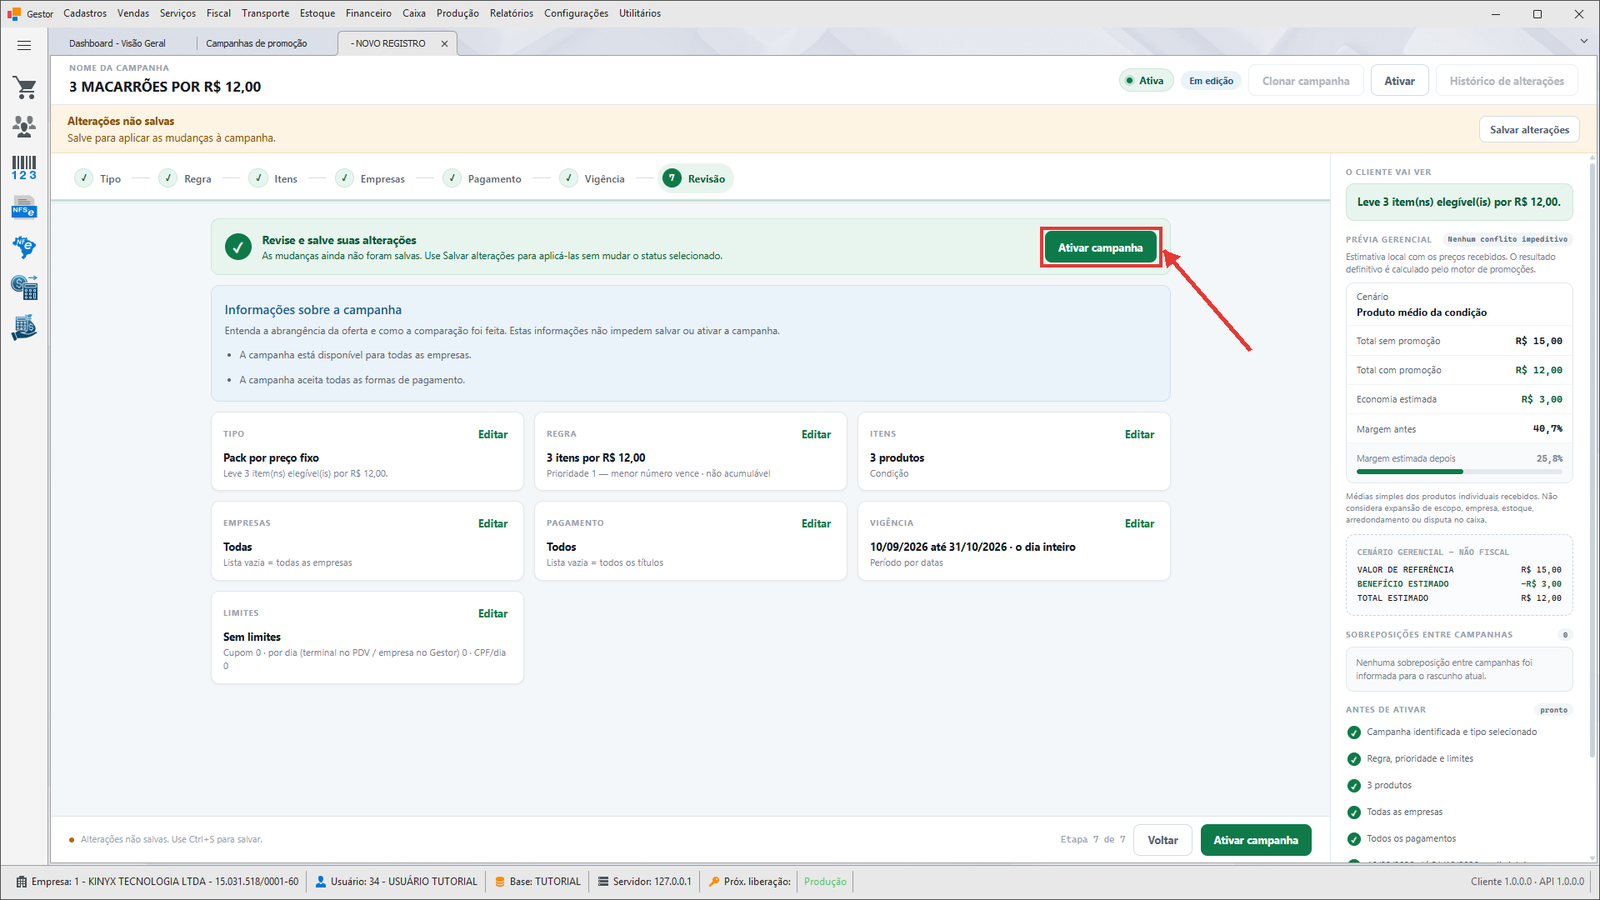
Task: Open the NF-e Brazil flag sidebar icon
Action: point(25,247)
